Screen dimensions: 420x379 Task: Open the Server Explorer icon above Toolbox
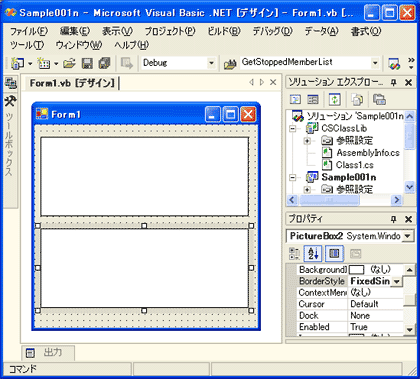click(11, 83)
